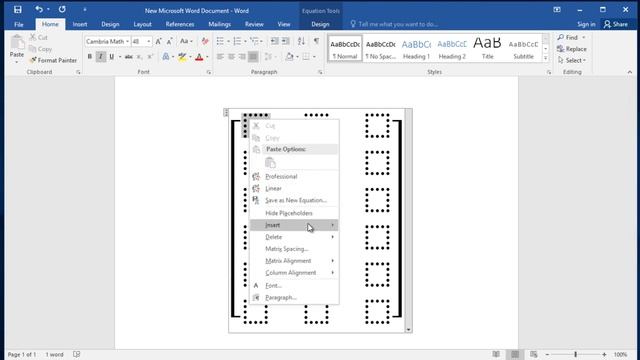Center align the text
The image size is (640, 360).
click(x=231, y=57)
